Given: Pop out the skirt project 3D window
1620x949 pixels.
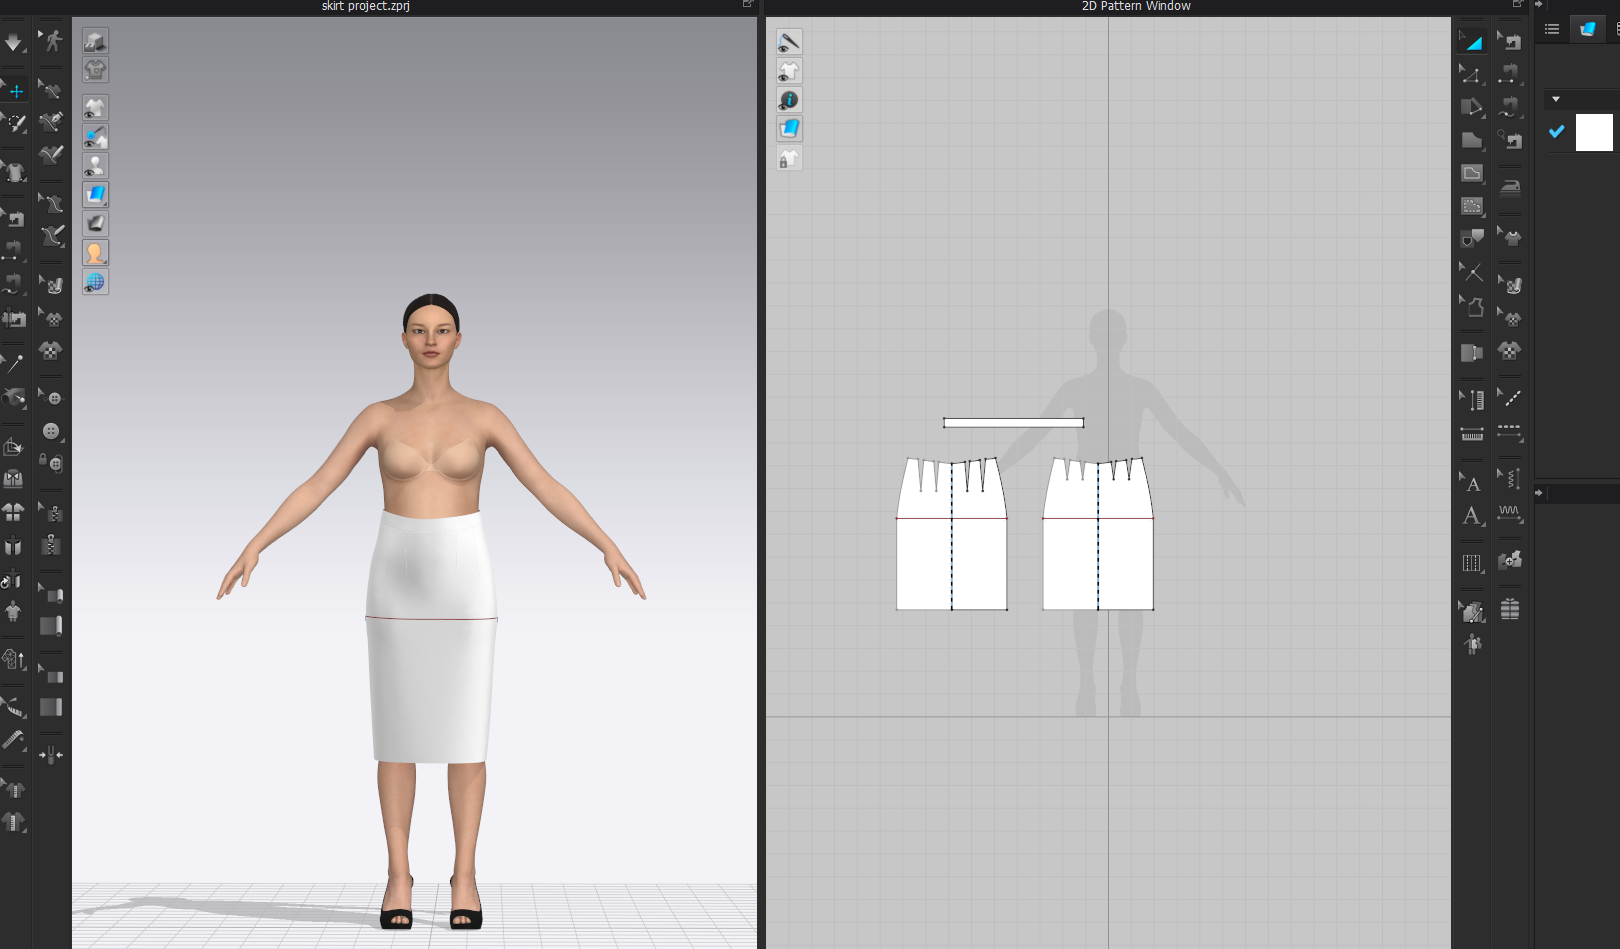Looking at the screenshot, I should [x=748, y=5].
